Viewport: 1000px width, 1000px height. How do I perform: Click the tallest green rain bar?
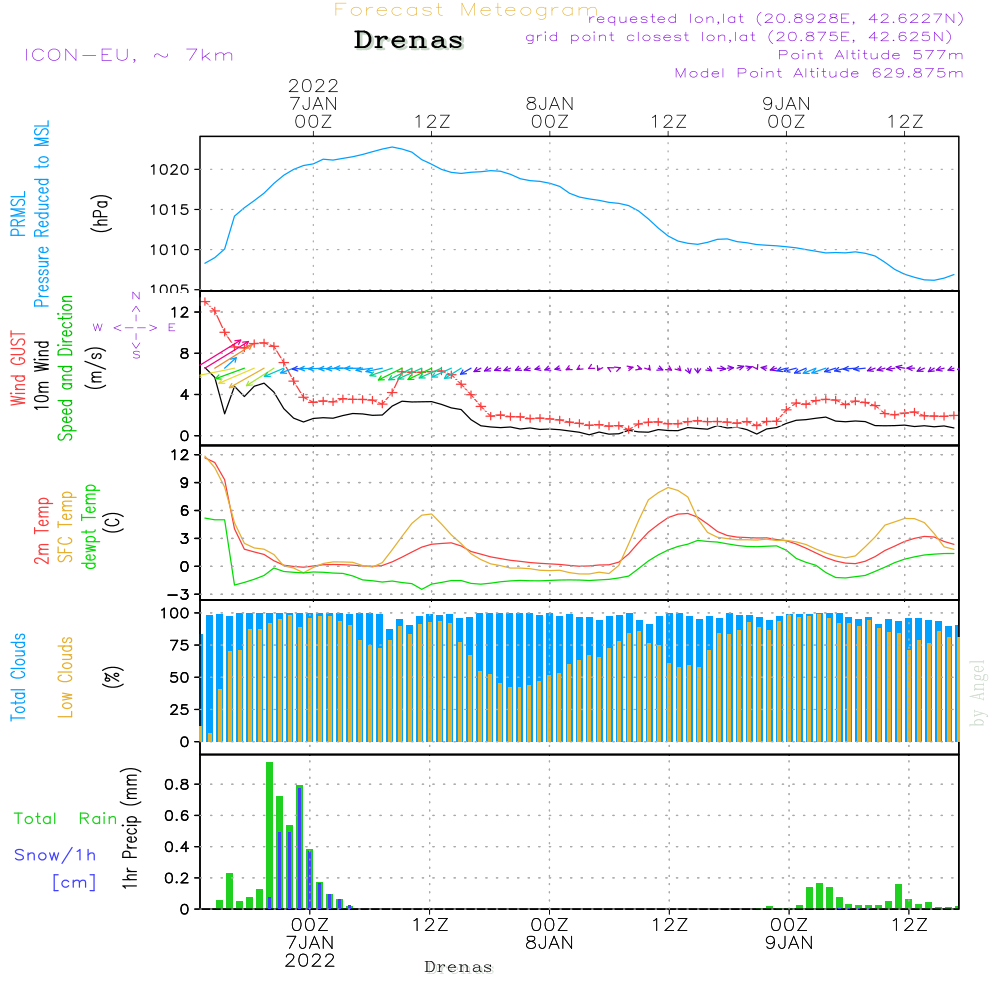[x=270, y=835]
